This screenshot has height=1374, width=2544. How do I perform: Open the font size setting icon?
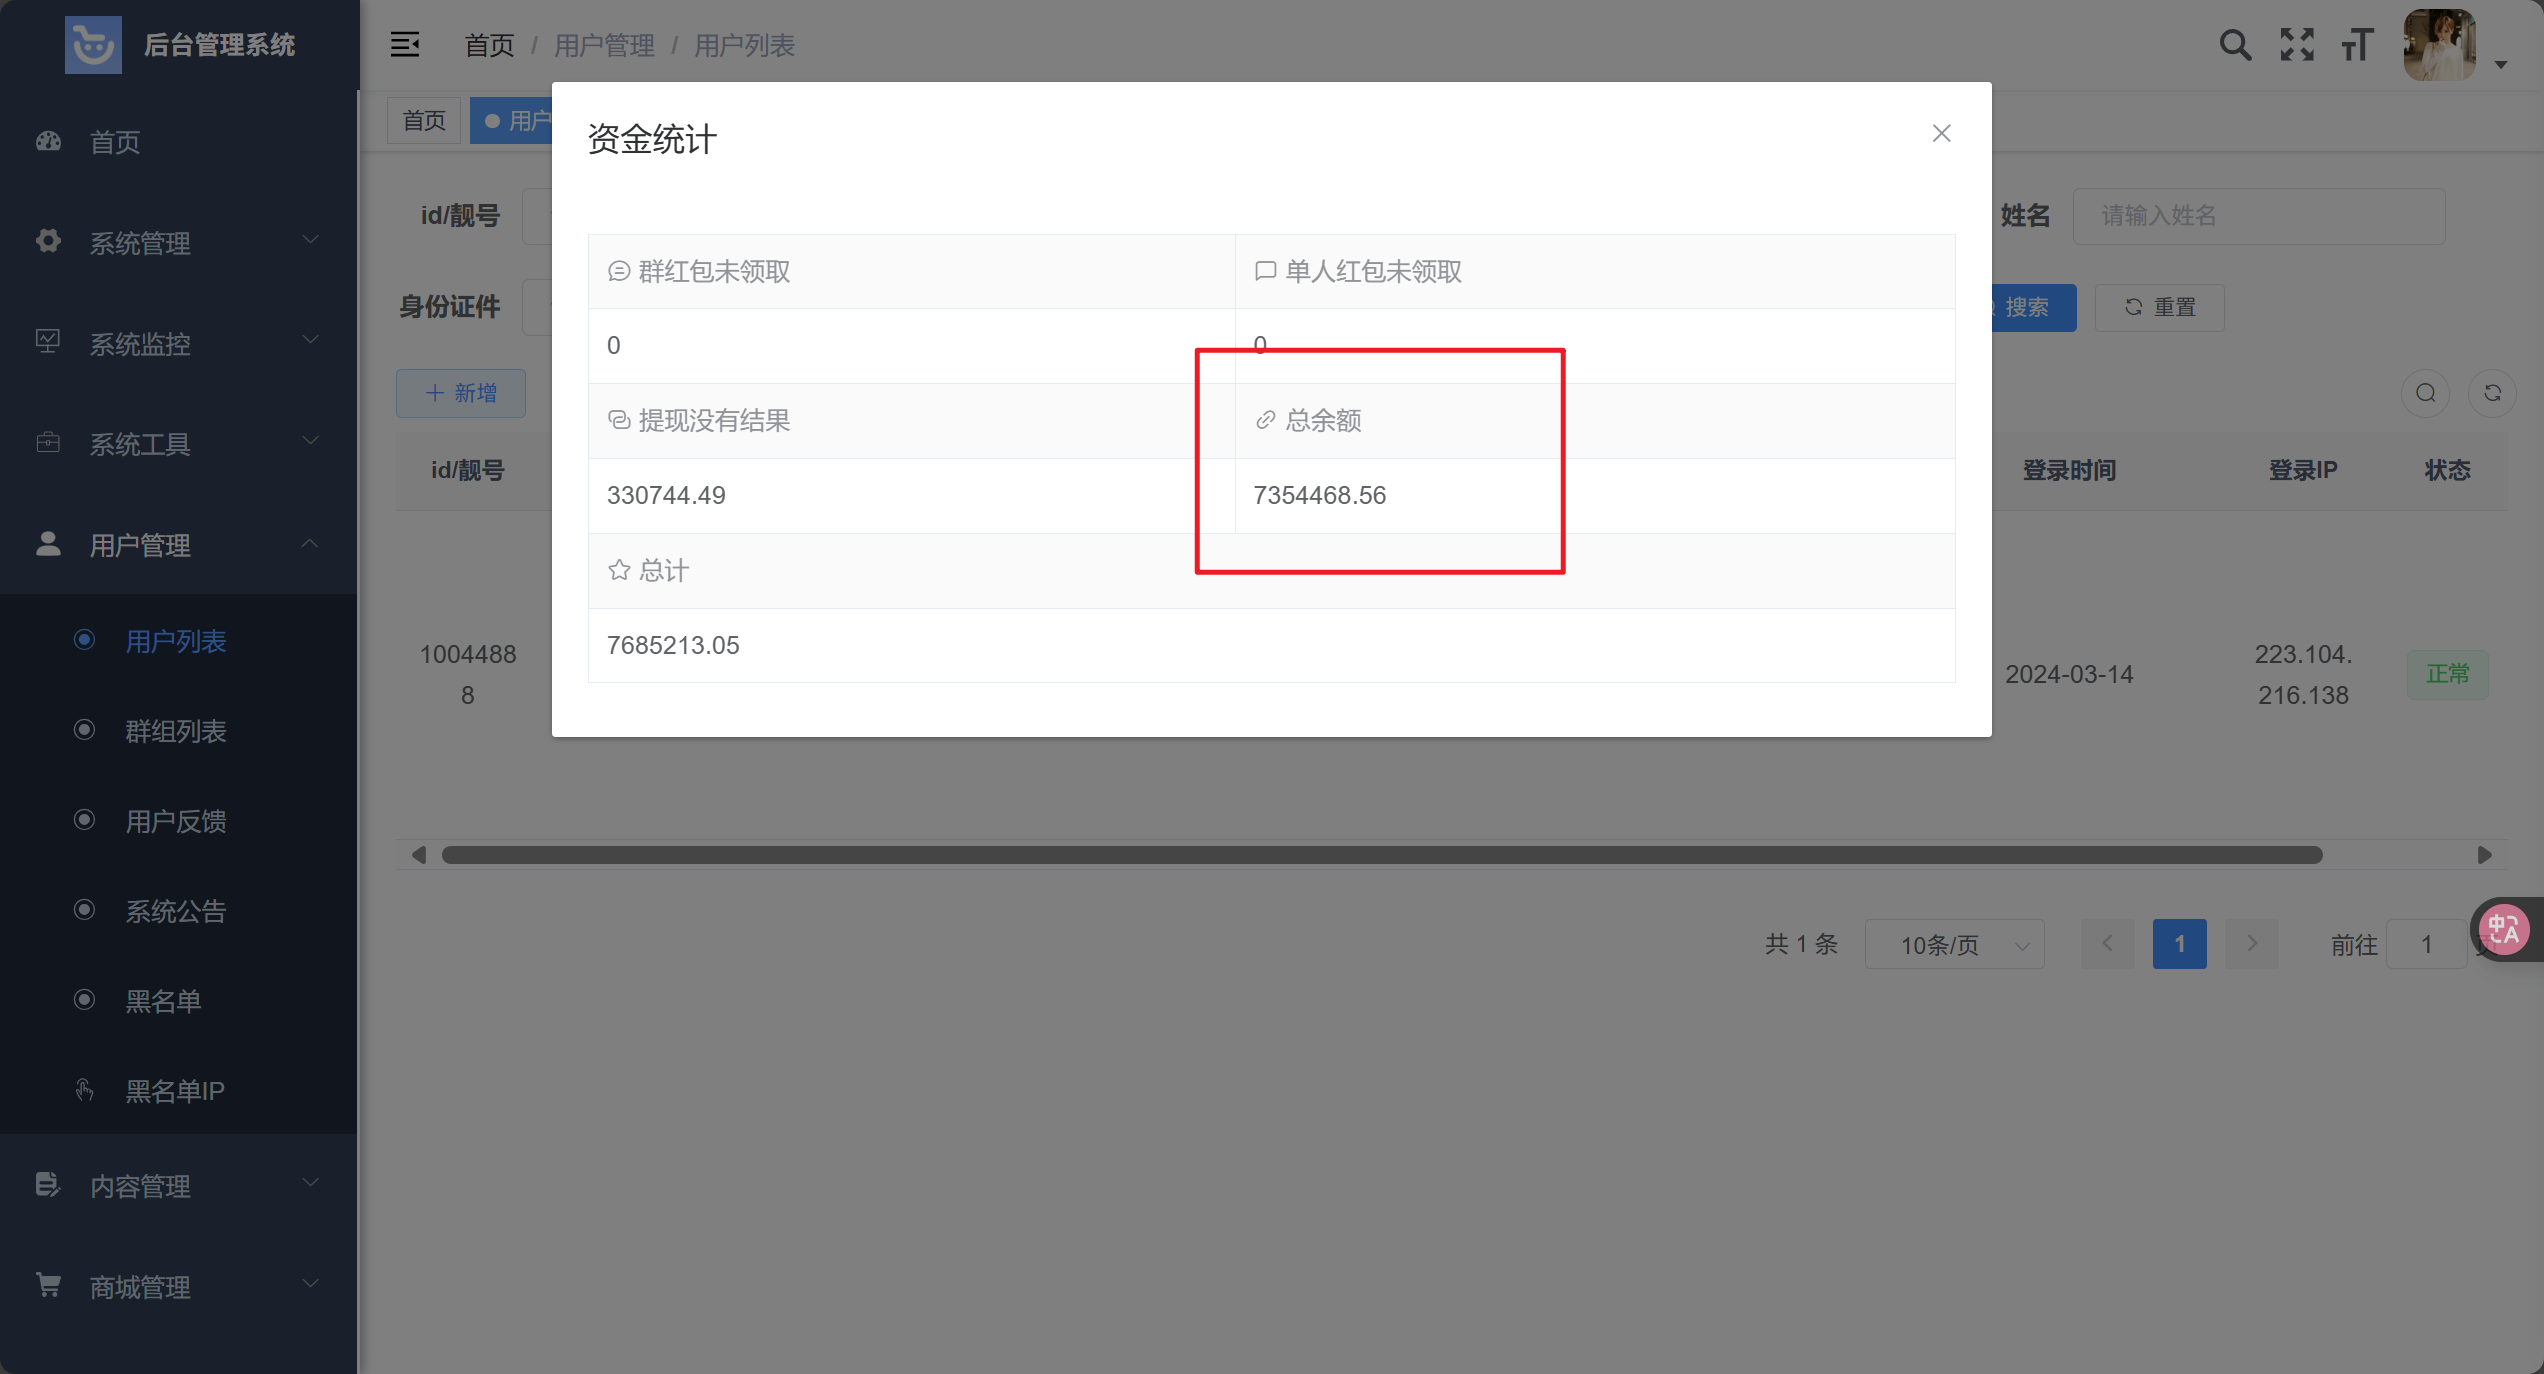pos(2357,45)
